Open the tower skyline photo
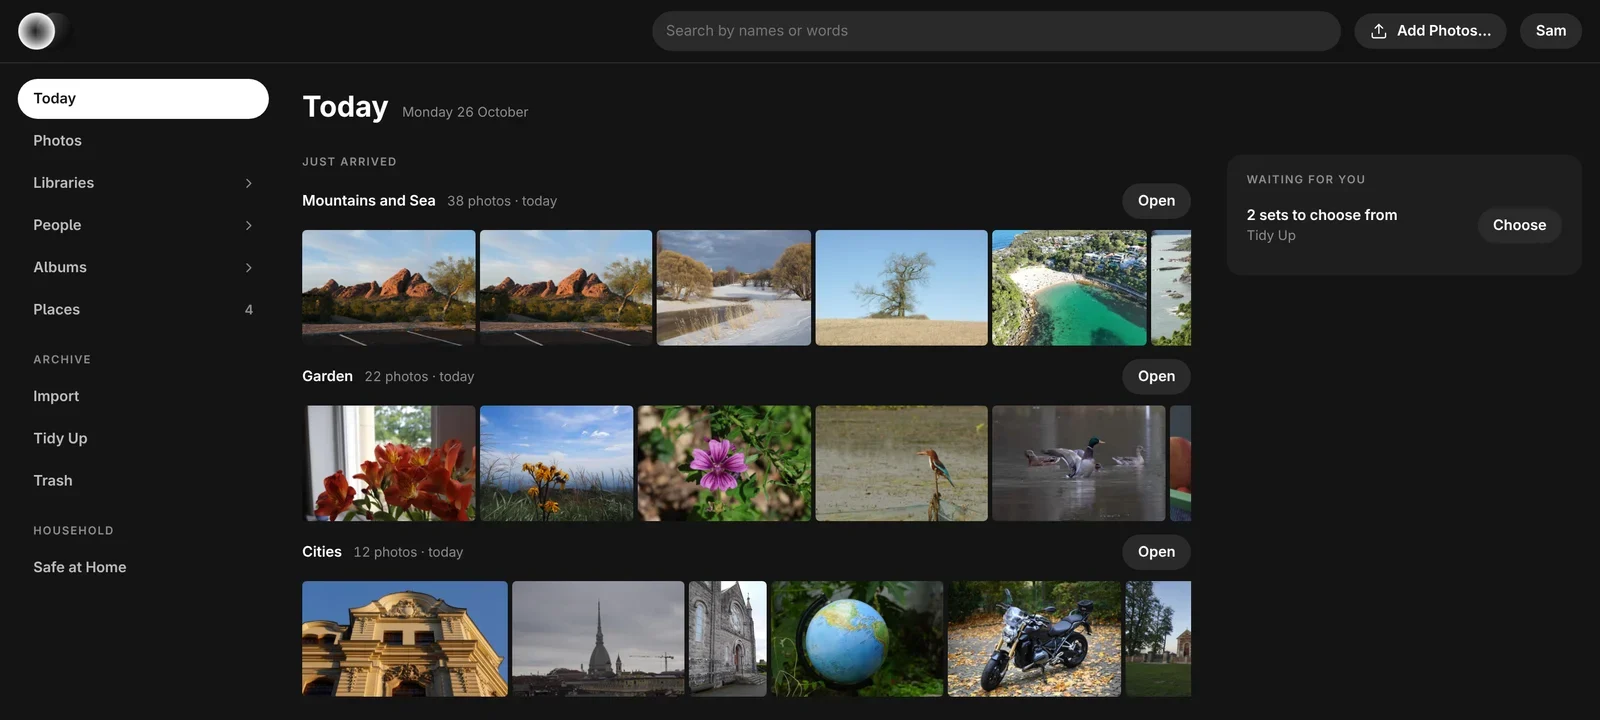The image size is (1600, 720). [598, 639]
